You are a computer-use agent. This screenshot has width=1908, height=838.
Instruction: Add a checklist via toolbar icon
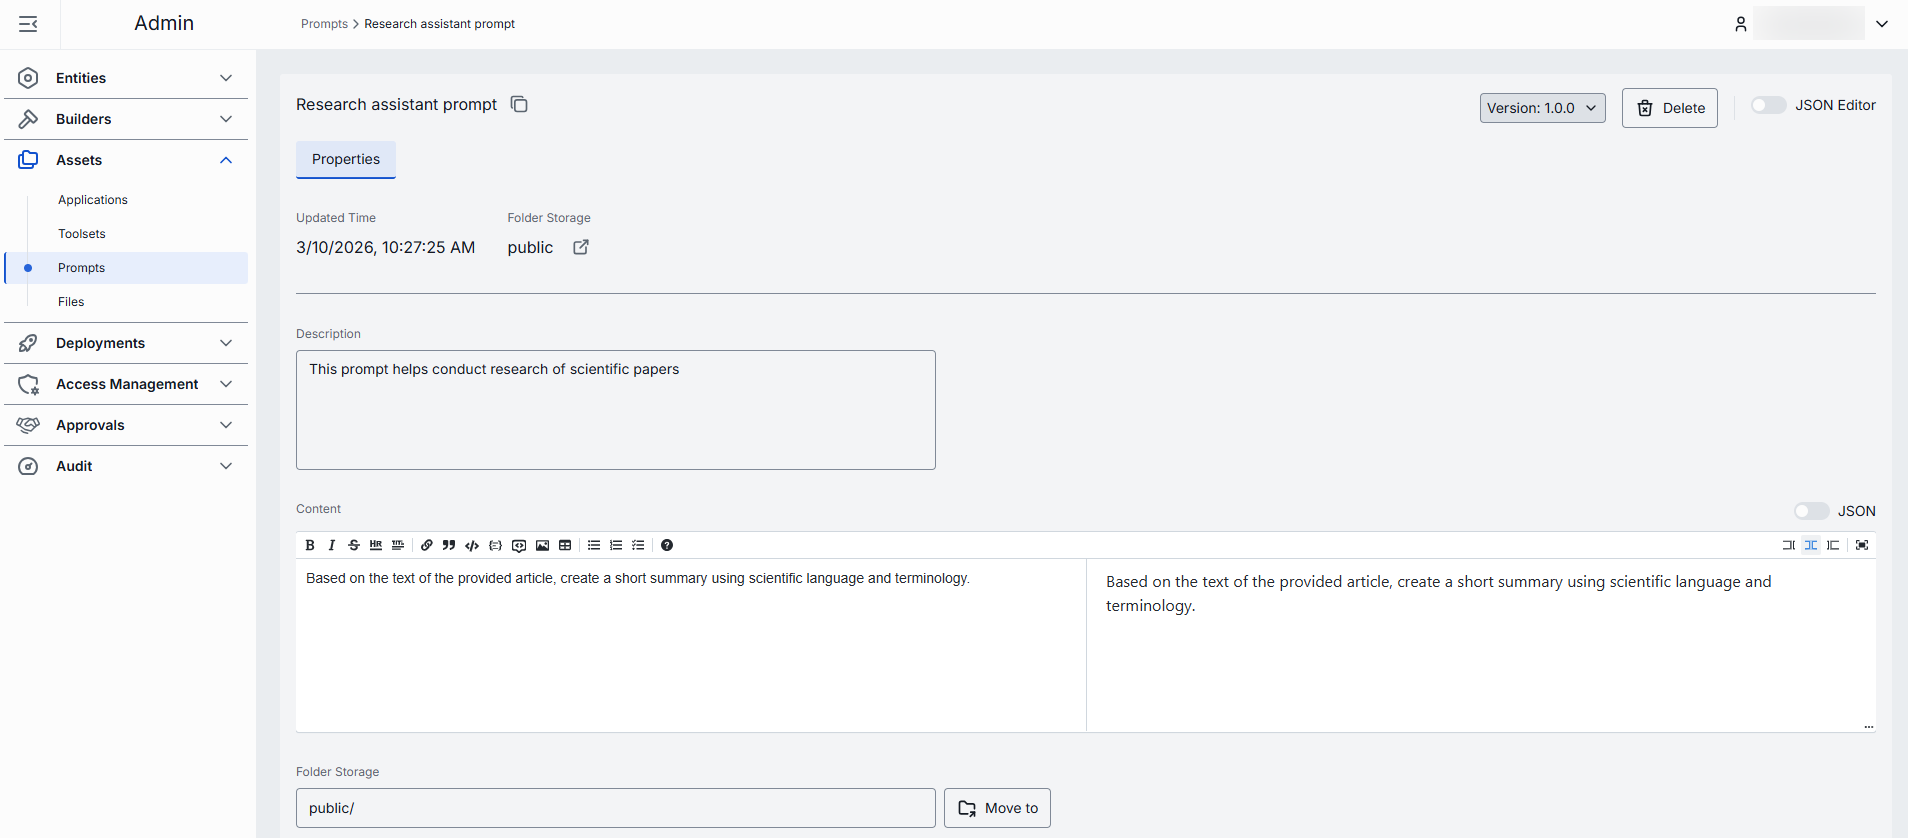(x=638, y=545)
